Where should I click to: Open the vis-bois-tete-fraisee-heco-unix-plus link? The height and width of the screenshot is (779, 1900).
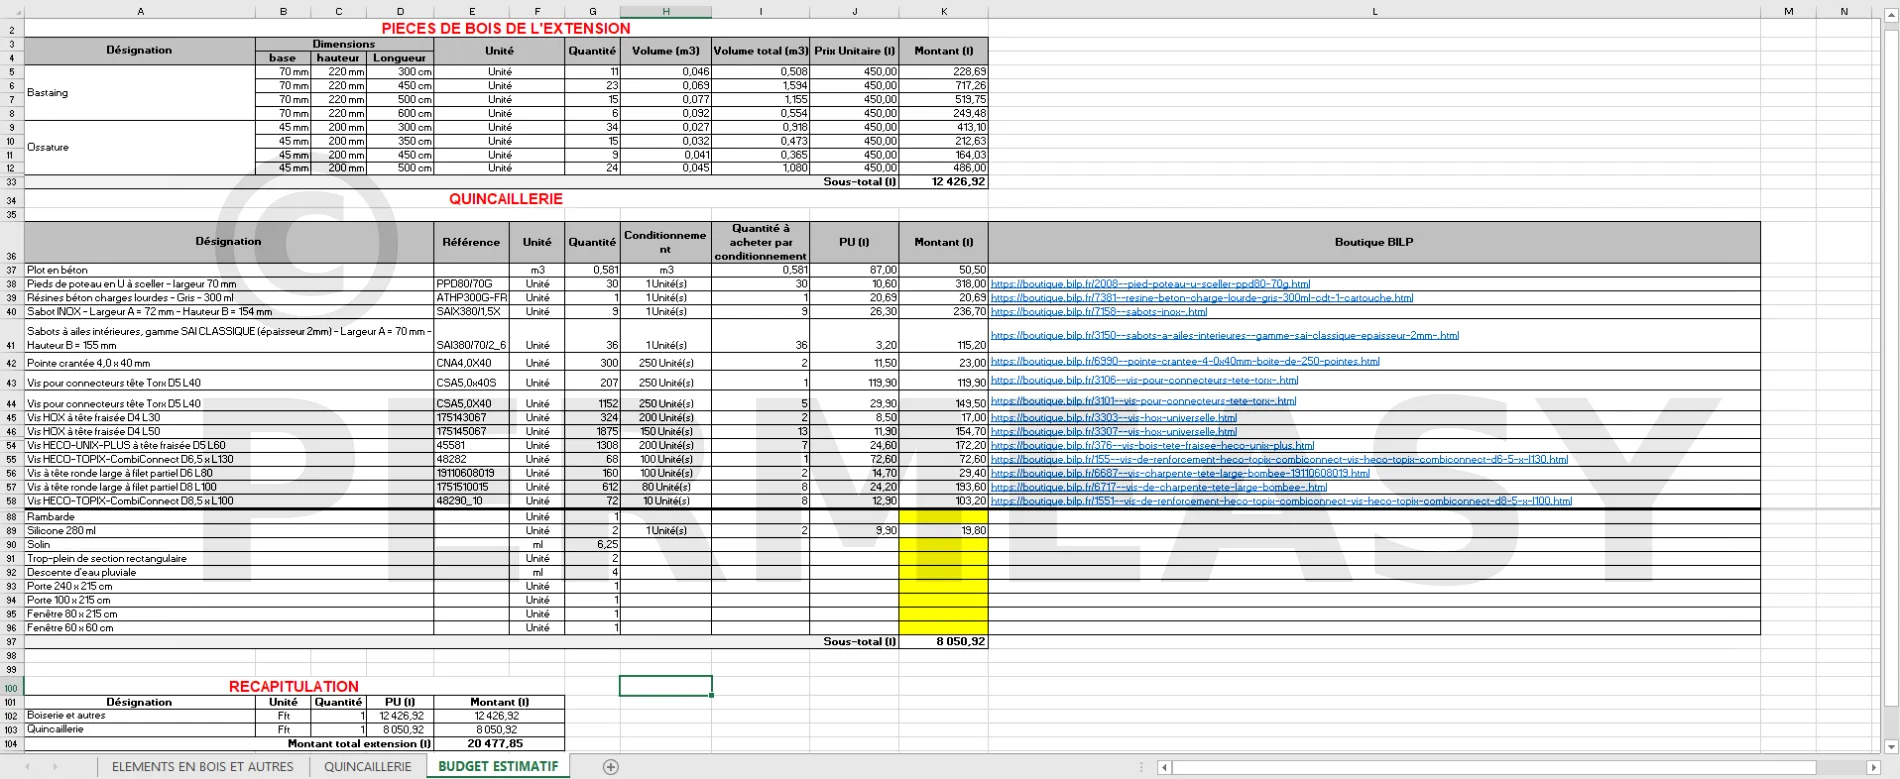click(1152, 446)
